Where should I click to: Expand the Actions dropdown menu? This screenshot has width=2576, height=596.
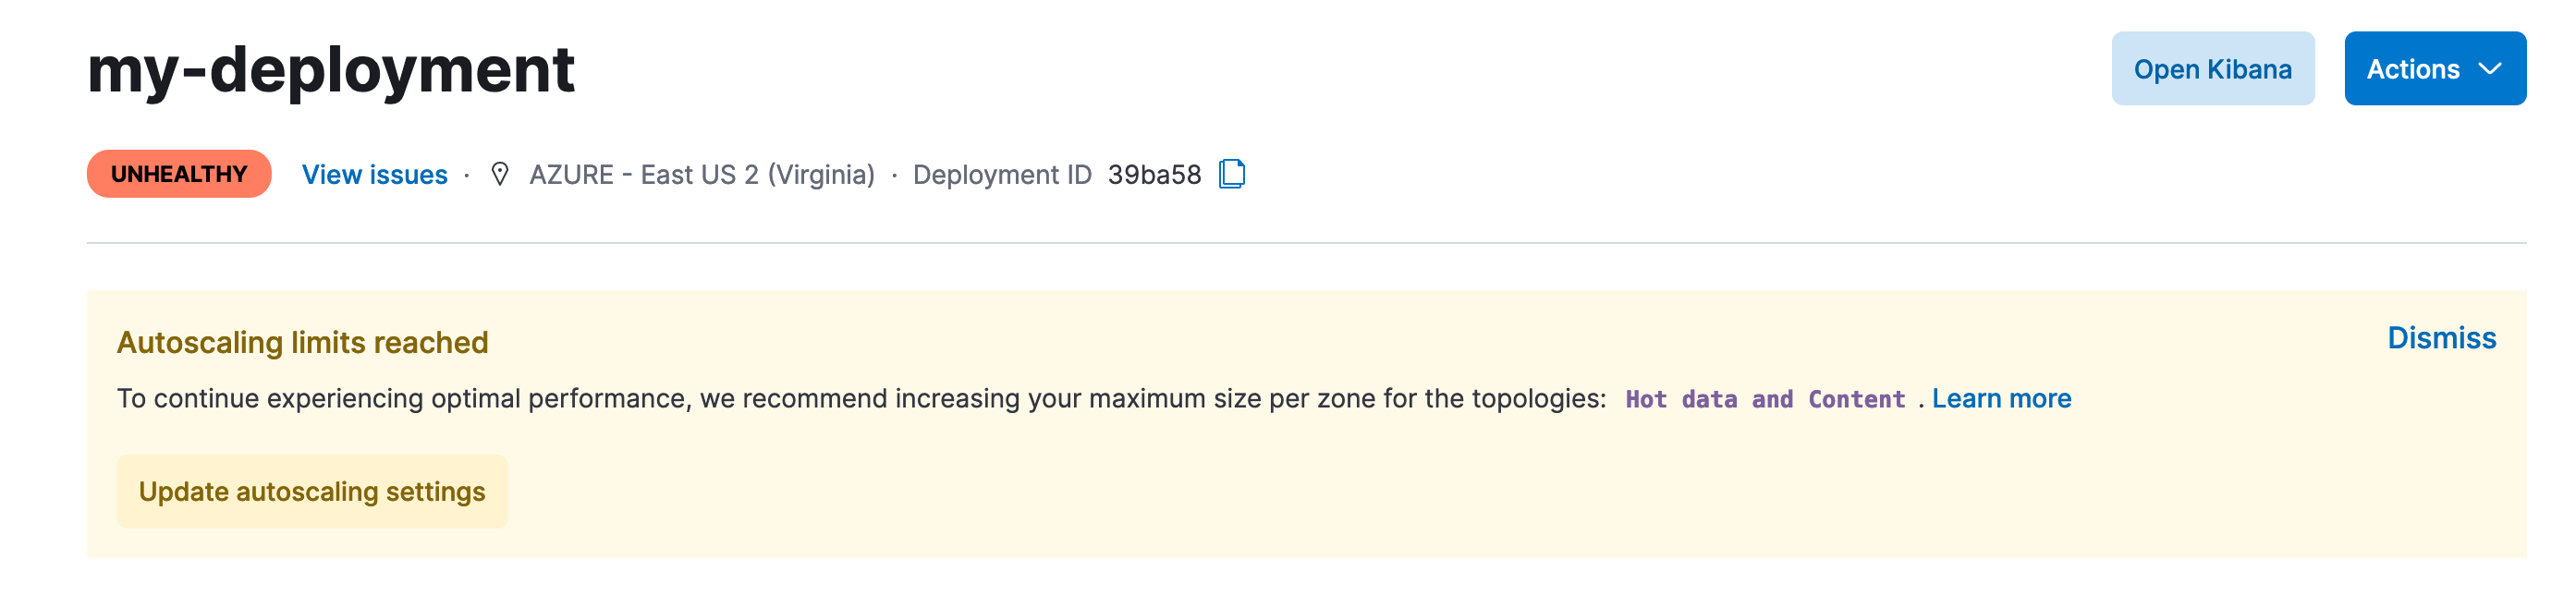tap(2412, 69)
